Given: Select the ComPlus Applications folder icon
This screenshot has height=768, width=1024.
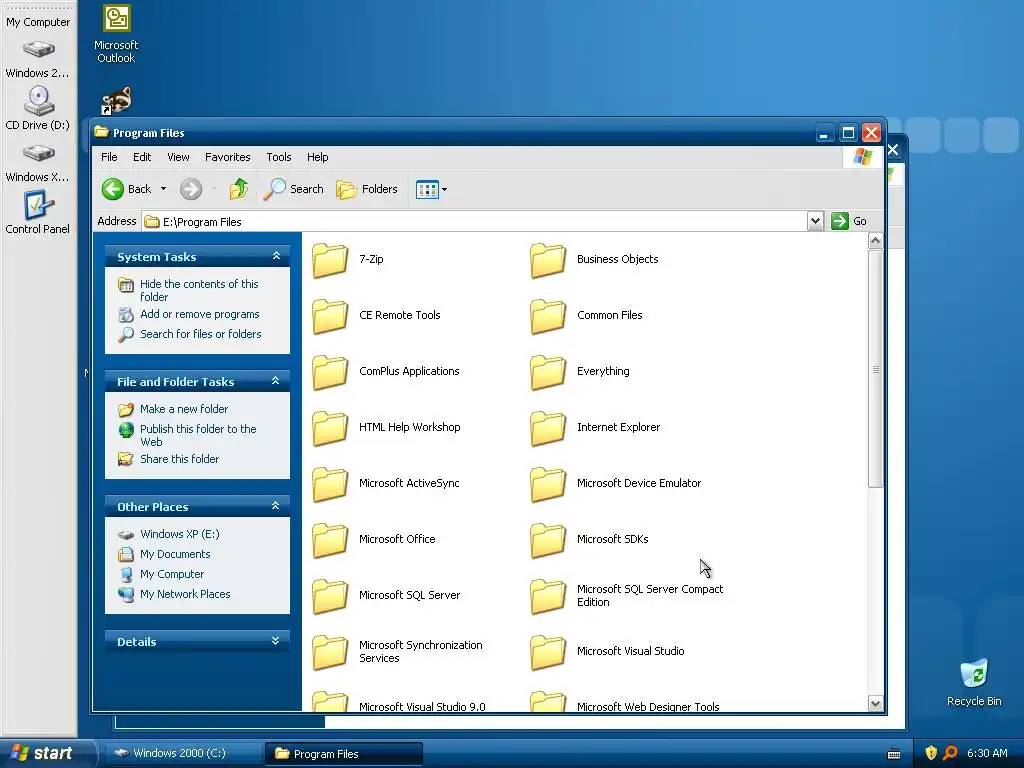Looking at the screenshot, I should coord(330,372).
